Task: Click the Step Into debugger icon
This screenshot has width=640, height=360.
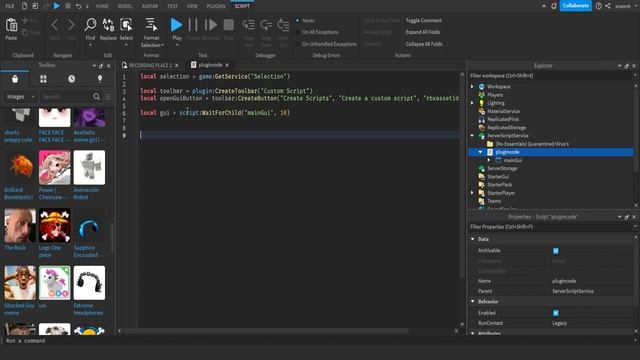Action: point(249,25)
